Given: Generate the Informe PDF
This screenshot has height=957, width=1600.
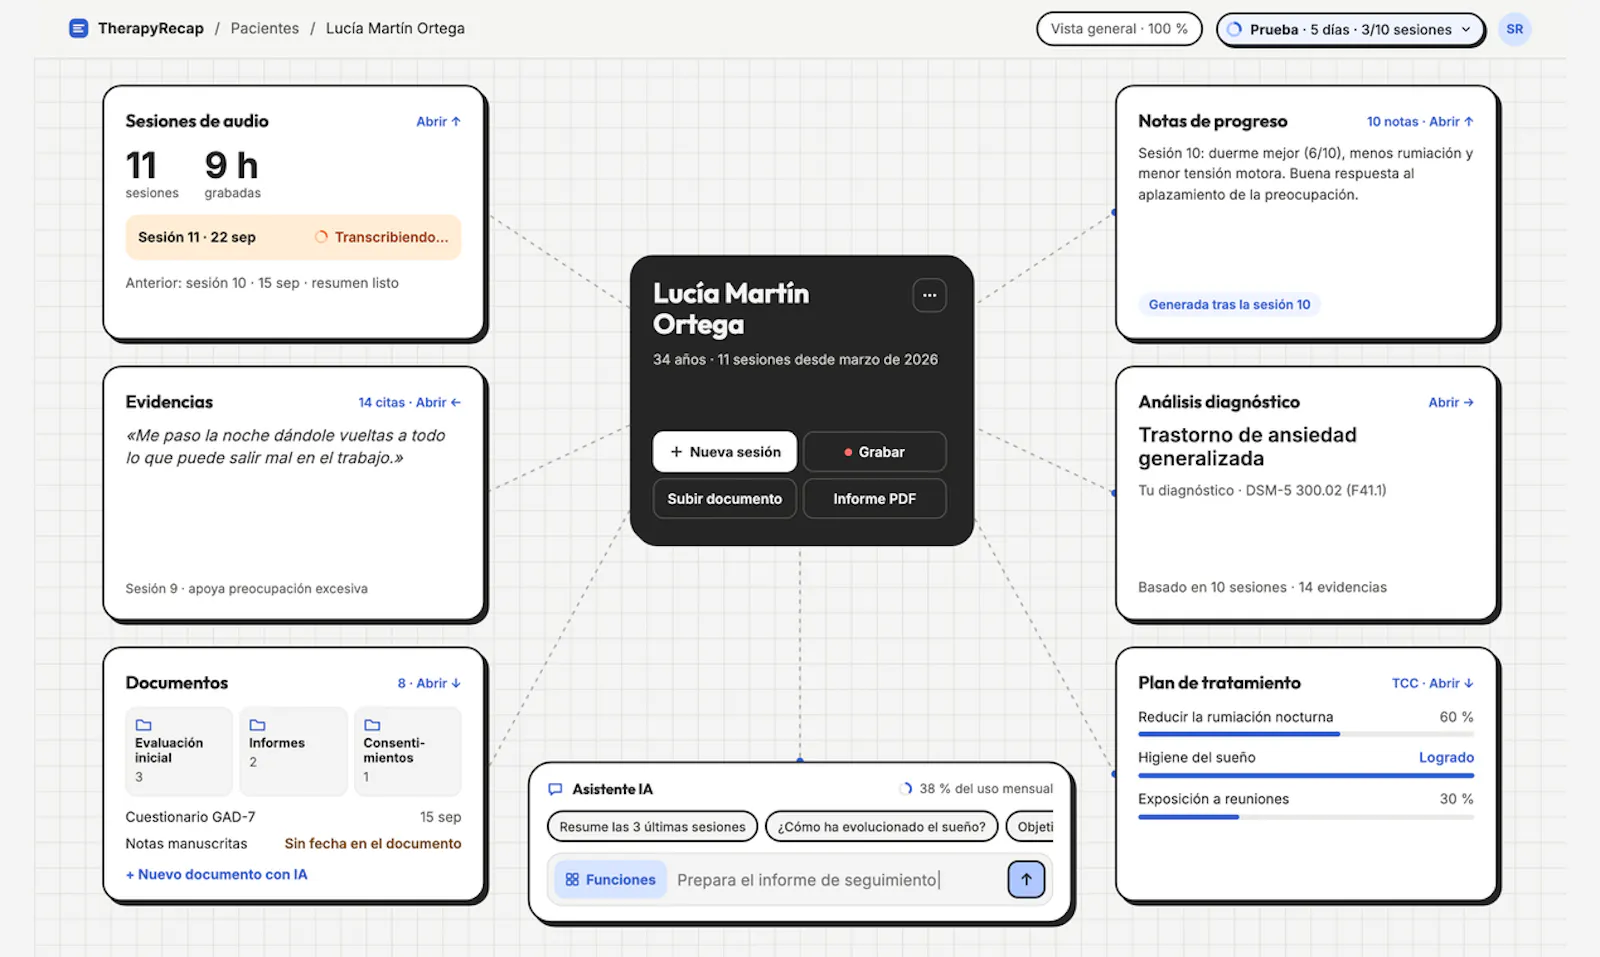Looking at the screenshot, I should [x=875, y=498].
